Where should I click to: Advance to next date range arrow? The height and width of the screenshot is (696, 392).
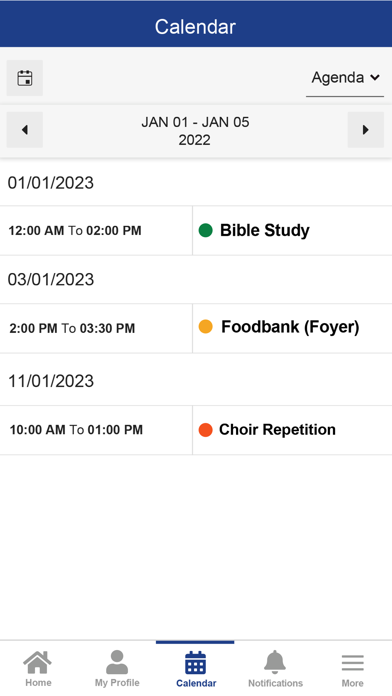pyautogui.click(x=365, y=130)
